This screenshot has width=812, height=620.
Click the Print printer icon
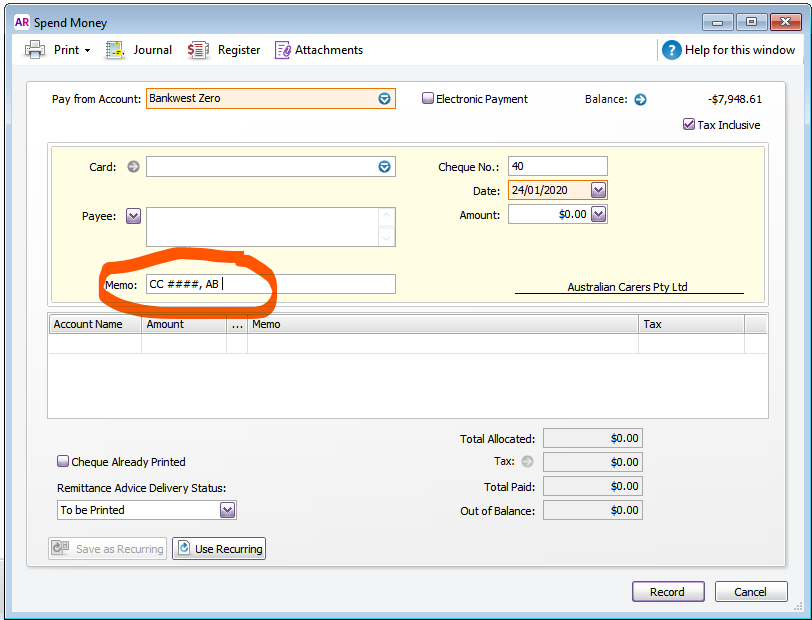pos(34,50)
